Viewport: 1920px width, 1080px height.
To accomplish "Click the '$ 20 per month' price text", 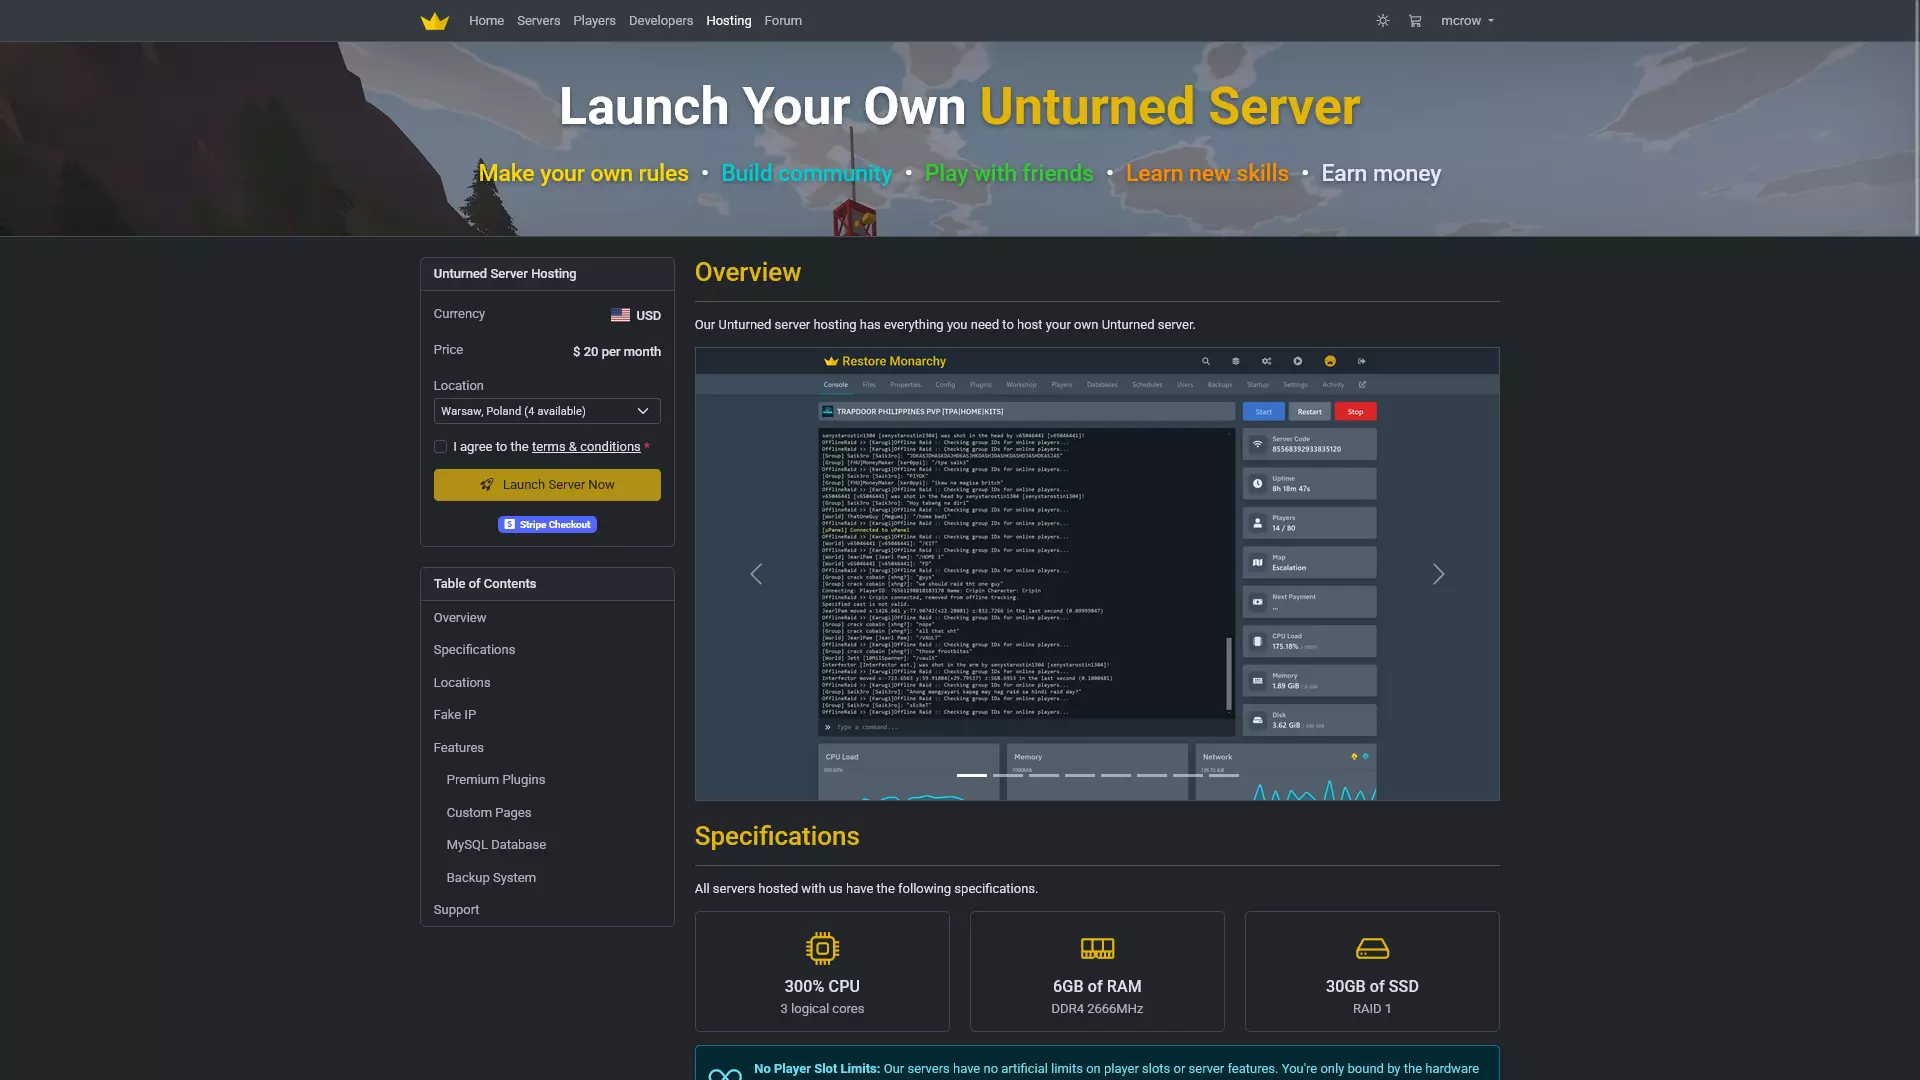I will click(617, 352).
